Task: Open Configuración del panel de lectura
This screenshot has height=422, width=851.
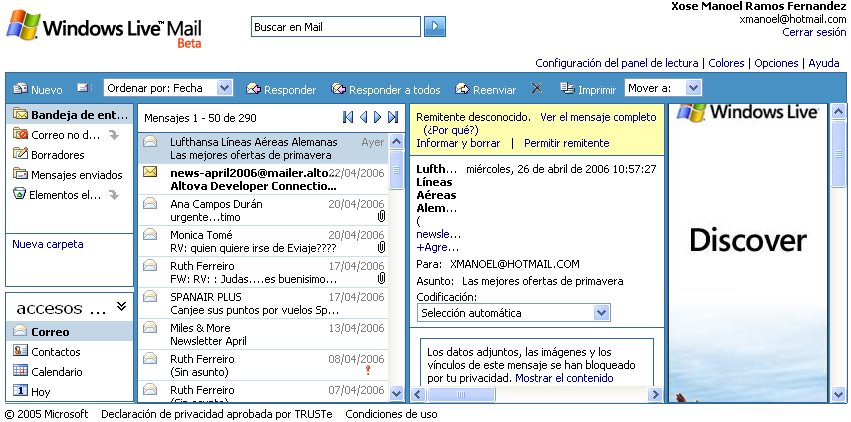Action: pyautogui.click(x=617, y=63)
